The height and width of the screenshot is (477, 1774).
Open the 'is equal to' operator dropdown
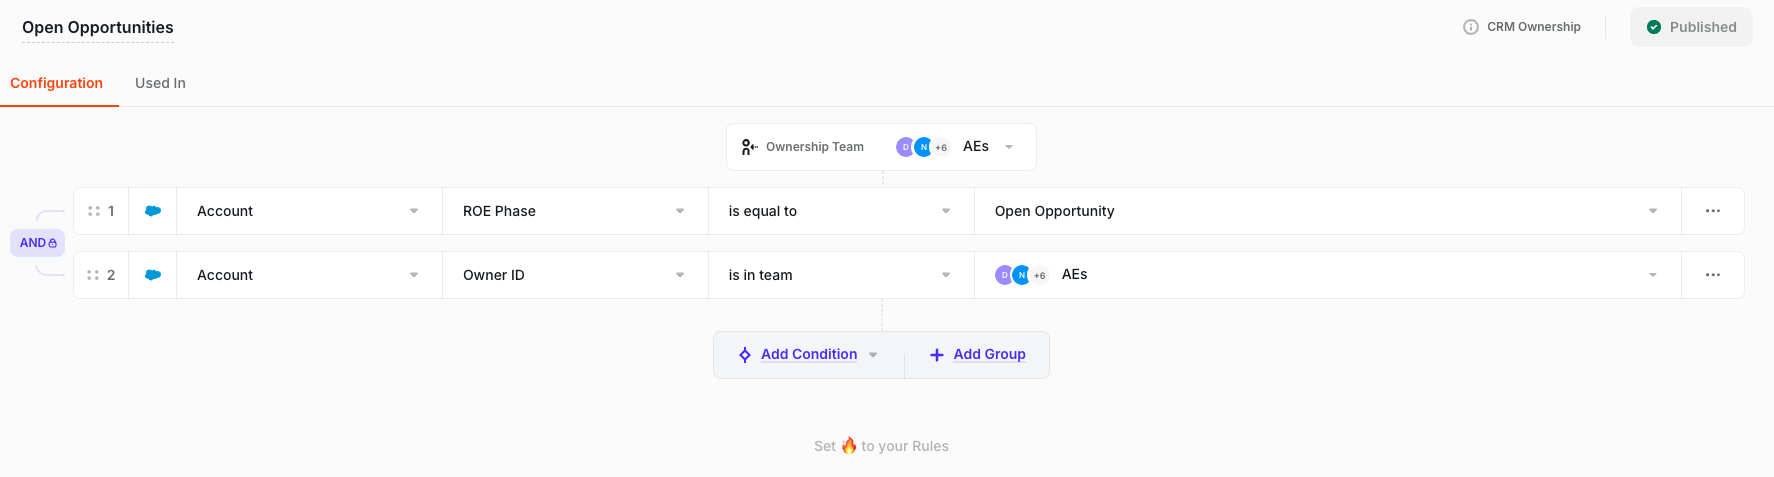pos(841,211)
